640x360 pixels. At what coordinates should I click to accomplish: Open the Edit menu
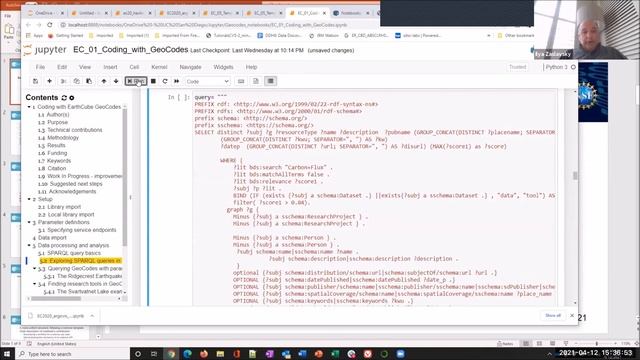point(62,67)
